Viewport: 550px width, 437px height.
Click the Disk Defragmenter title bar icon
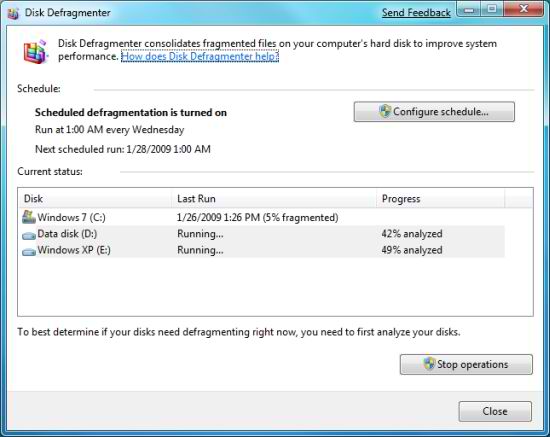13,13
